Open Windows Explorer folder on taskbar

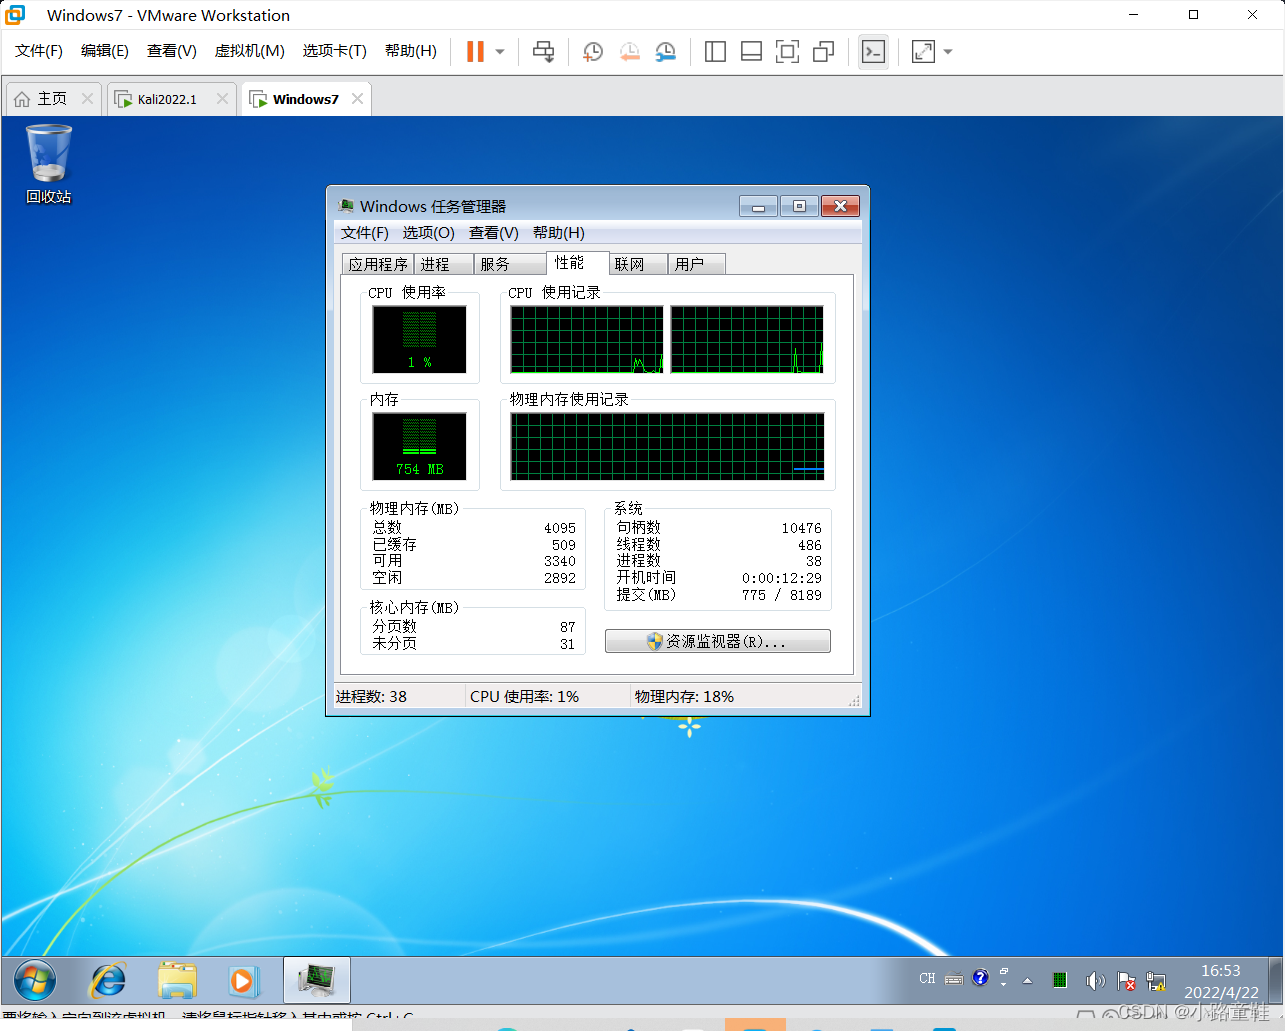[177, 981]
